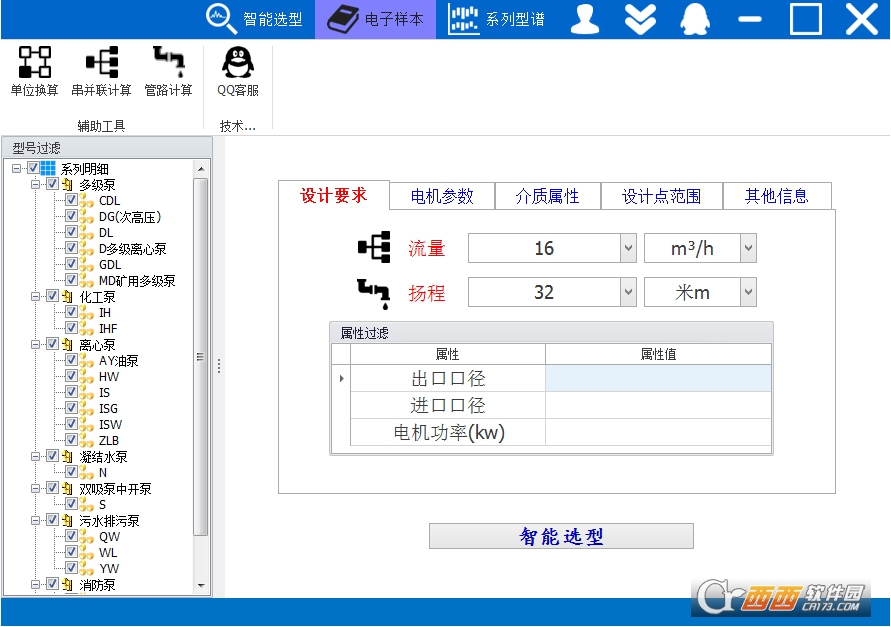Image resolution: width=891 pixels, height=627 pixels.
Task: Toggle the ISW series checkbox
Action: 72,425
